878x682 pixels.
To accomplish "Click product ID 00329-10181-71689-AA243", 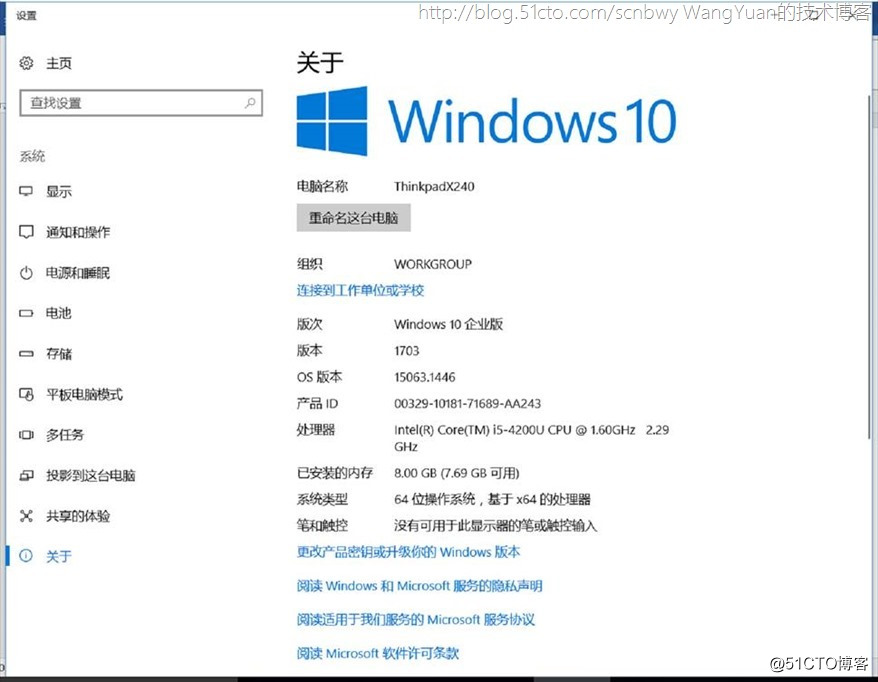I will pyautogui.click(x=468, y=404).
